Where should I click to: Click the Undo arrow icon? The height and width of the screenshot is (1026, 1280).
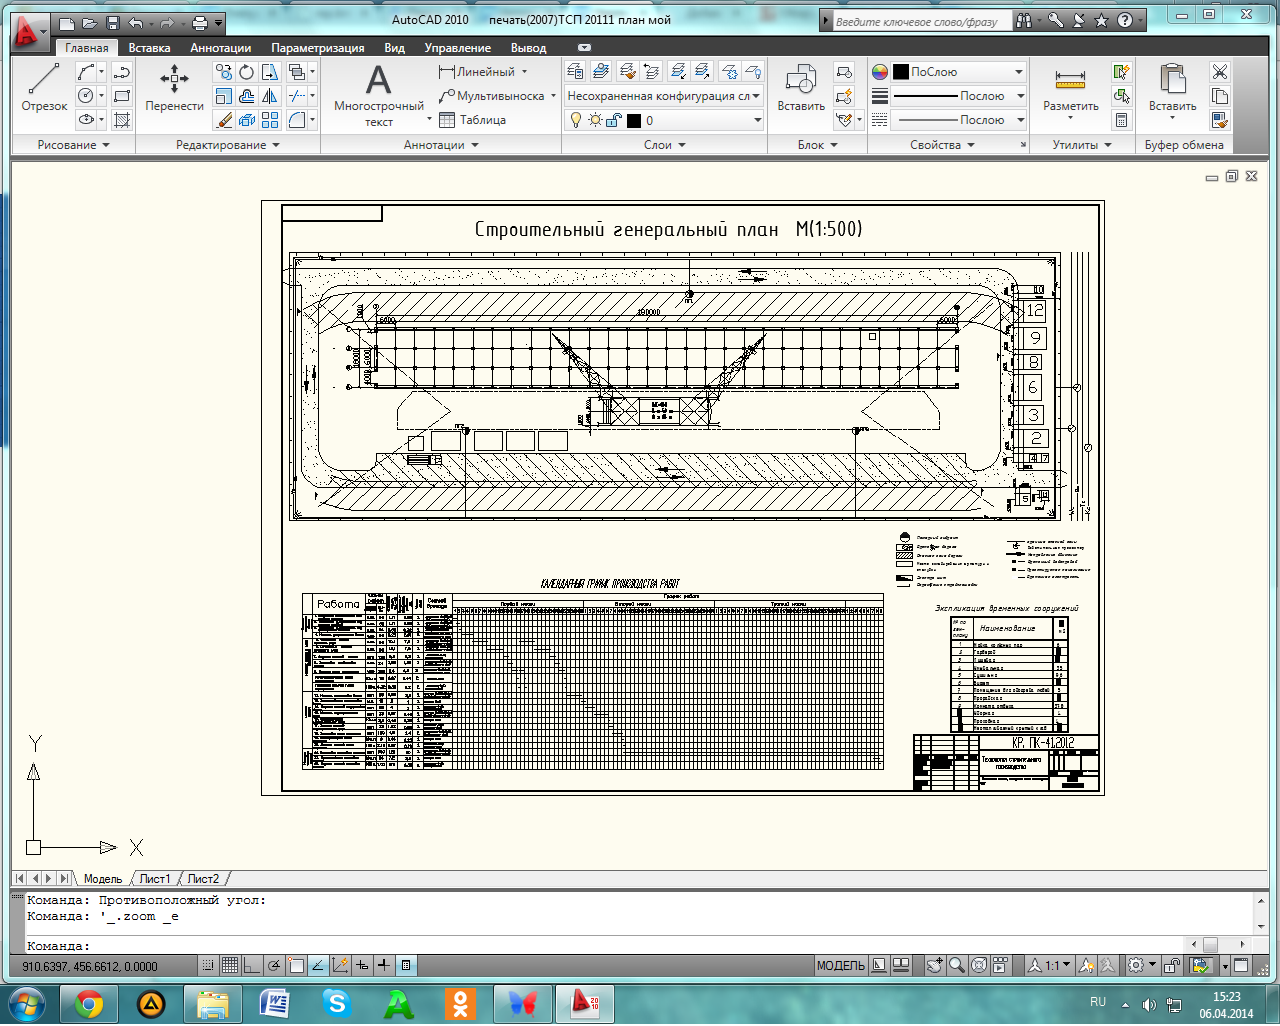pyautogui.click(x=136, y=23)
